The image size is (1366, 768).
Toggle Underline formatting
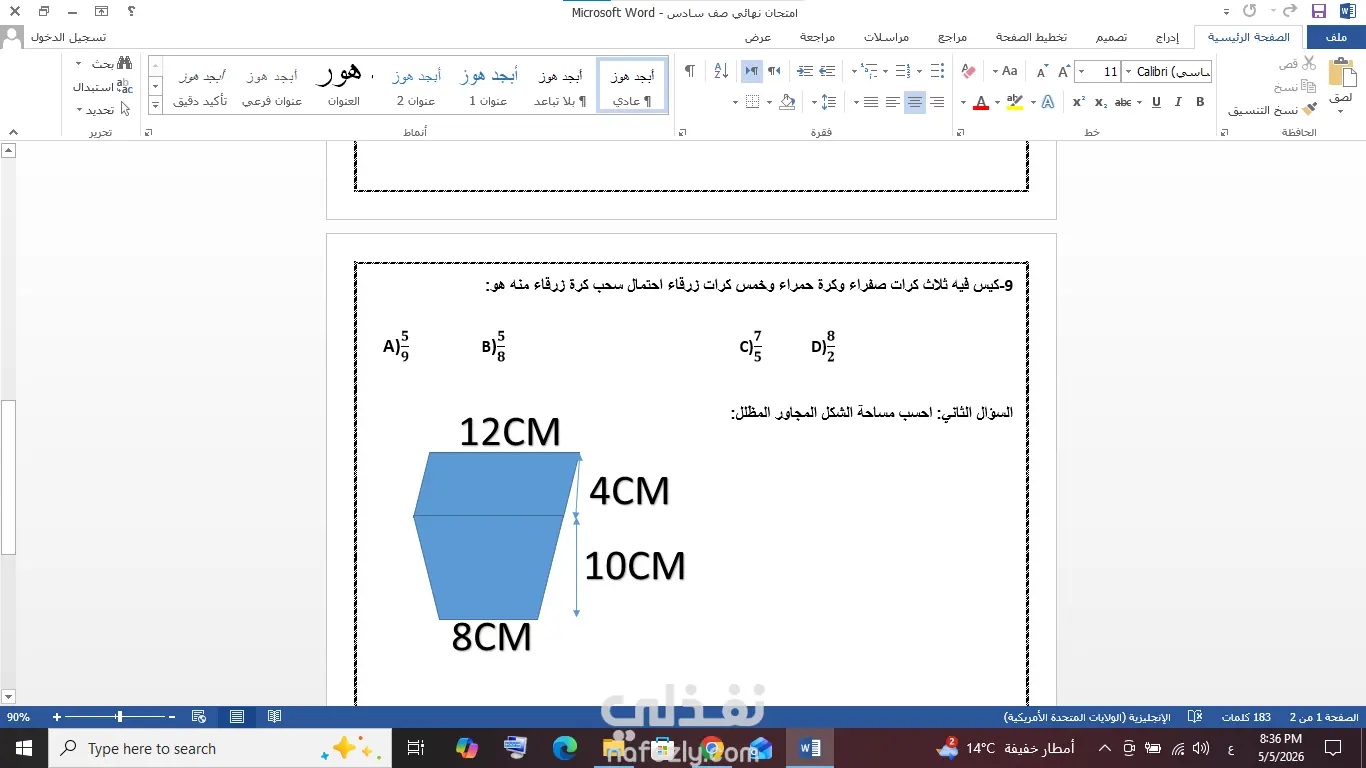[1157, 102]
